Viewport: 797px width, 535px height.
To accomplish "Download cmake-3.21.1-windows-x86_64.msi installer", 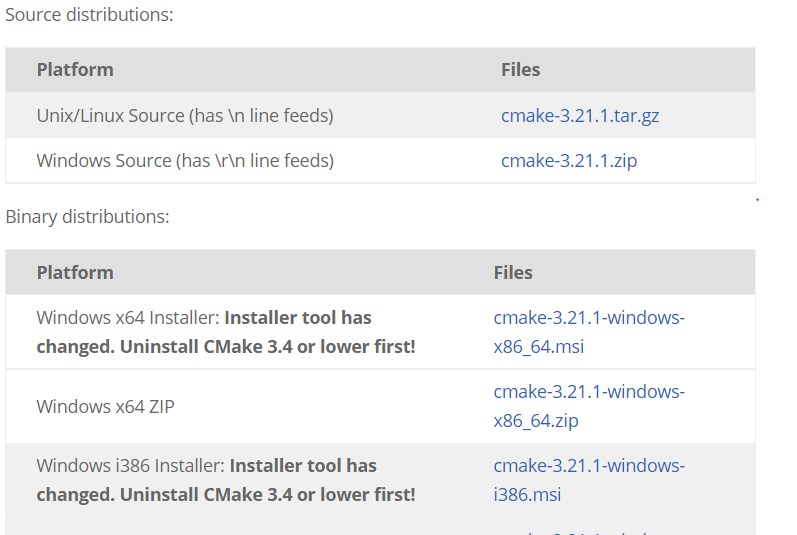I will click(589, 332).
